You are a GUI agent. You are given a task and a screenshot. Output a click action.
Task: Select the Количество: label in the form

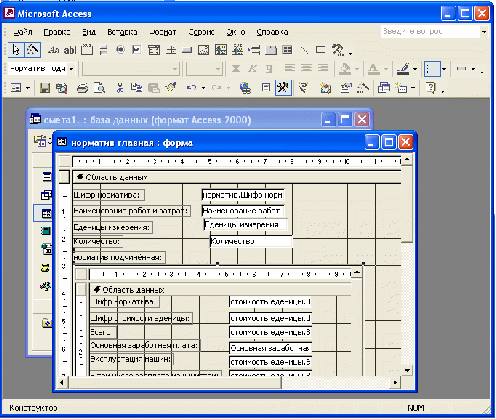[97, 241]
